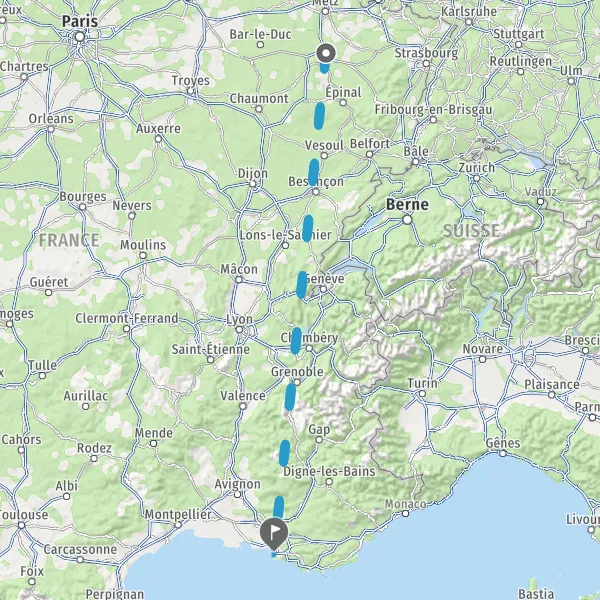Click the destination flag marker
Viewport: 600px width, 600px height.
(274, 533)
